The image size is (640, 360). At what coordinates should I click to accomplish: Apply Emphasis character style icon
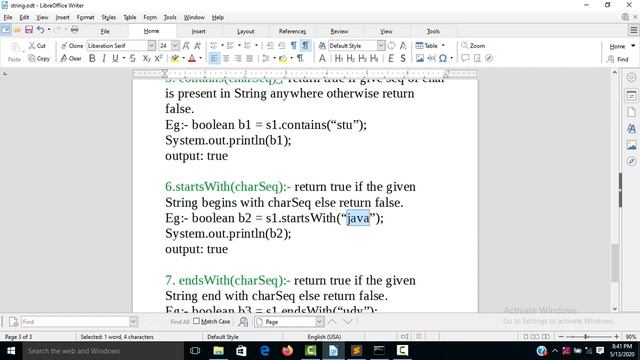click(x=391, y=58)
